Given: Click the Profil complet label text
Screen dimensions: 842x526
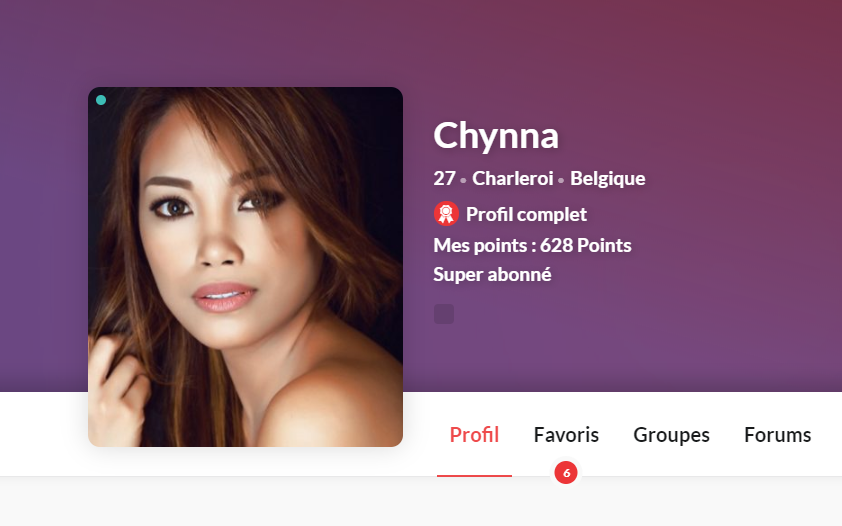Looking at the screenshot, I should (526, 214).
